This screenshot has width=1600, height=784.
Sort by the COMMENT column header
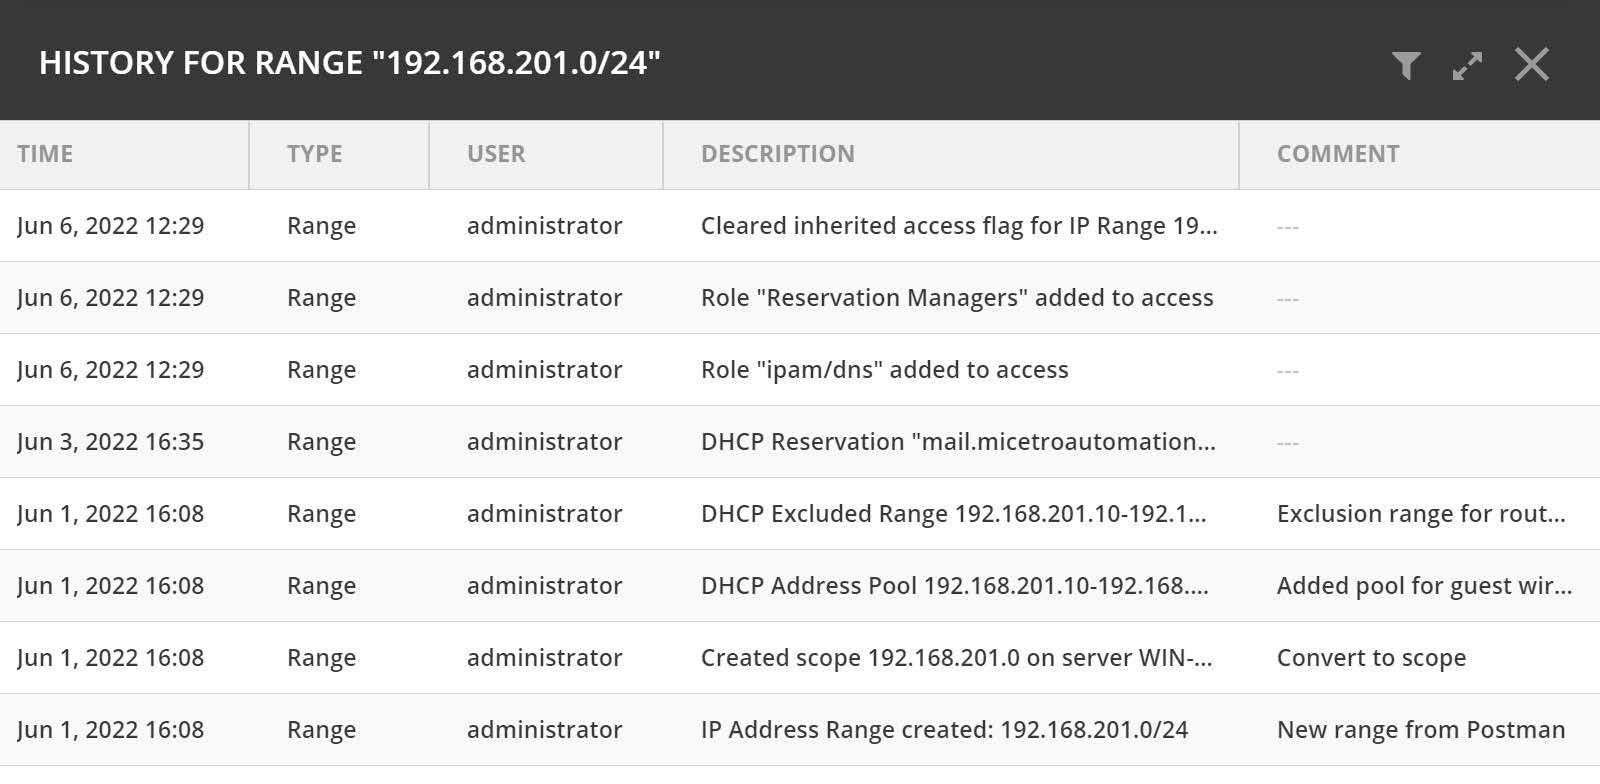[1420, 154]
